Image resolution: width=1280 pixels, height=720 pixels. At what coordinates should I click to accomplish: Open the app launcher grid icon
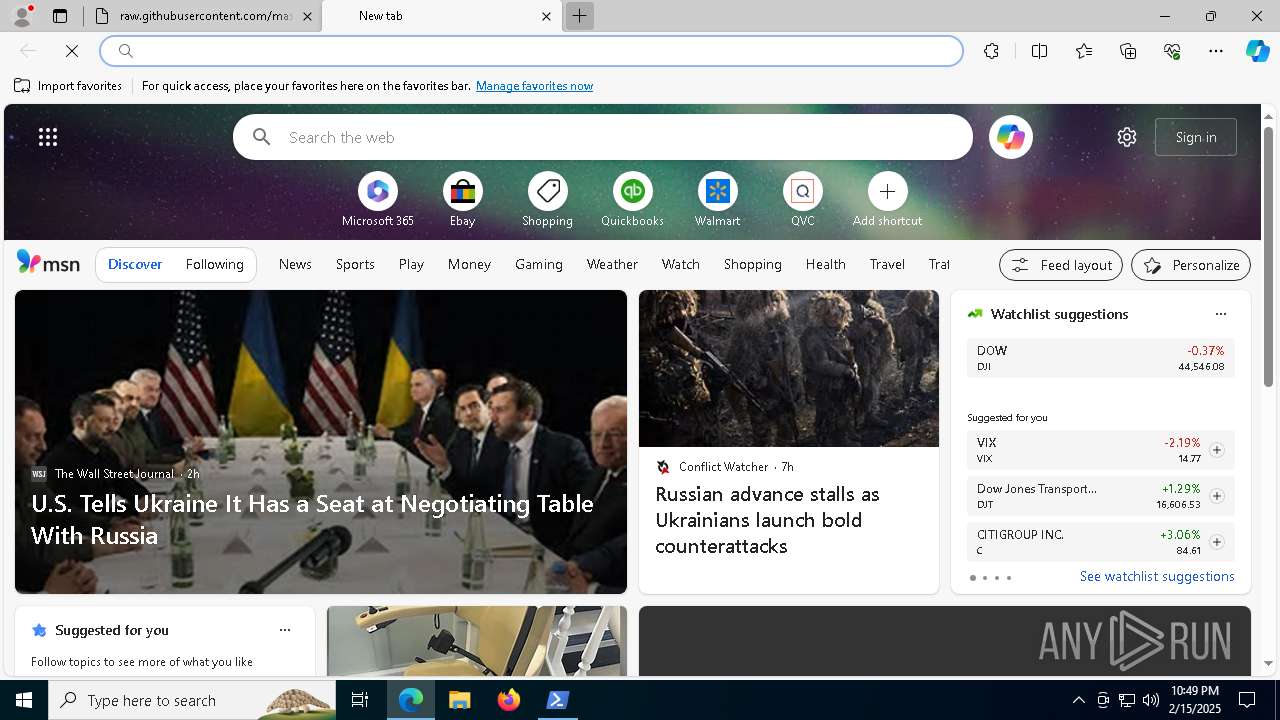coord(48,137)
